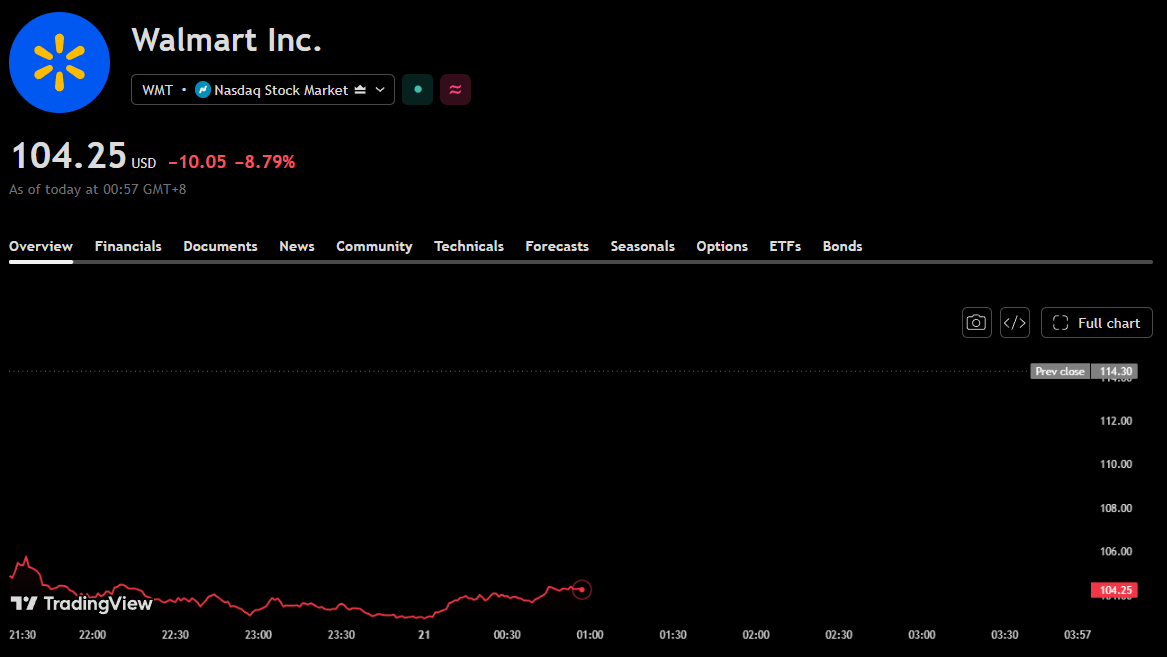Select the Overview tab
1167x657 pixels.
(x=41, y=246)
